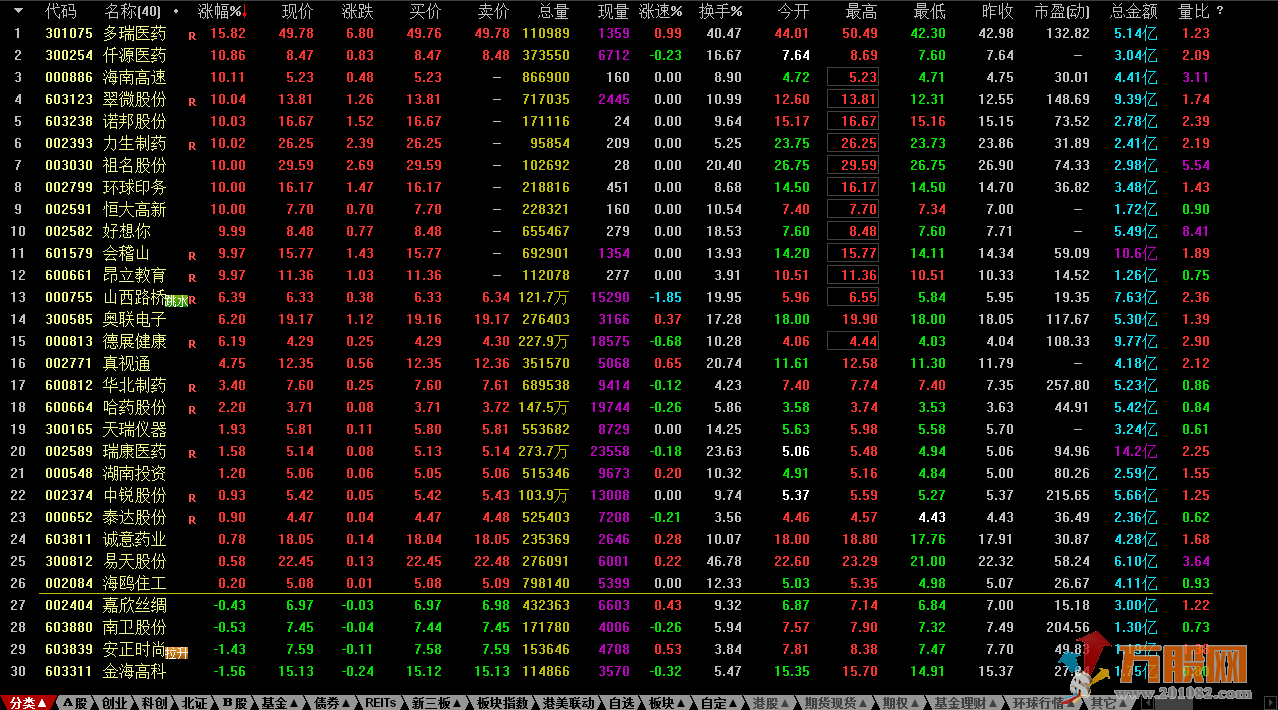Expand the REITs tab dropdown
1278x710 pixels.
(383, 703)
